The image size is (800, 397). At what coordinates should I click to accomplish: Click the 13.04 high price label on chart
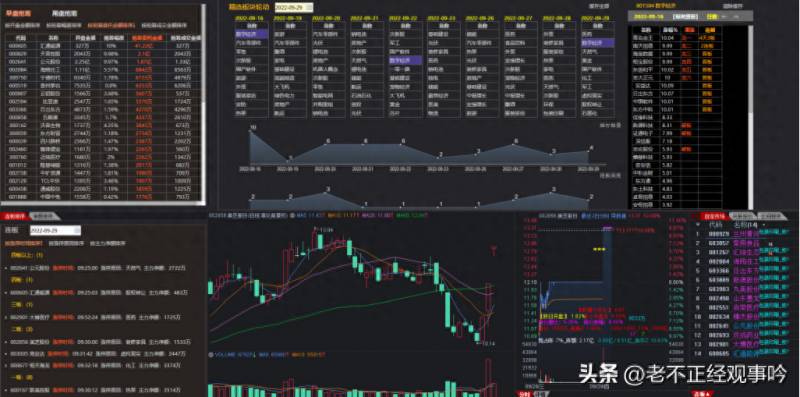pyautogui.click(x=326, y=230)
